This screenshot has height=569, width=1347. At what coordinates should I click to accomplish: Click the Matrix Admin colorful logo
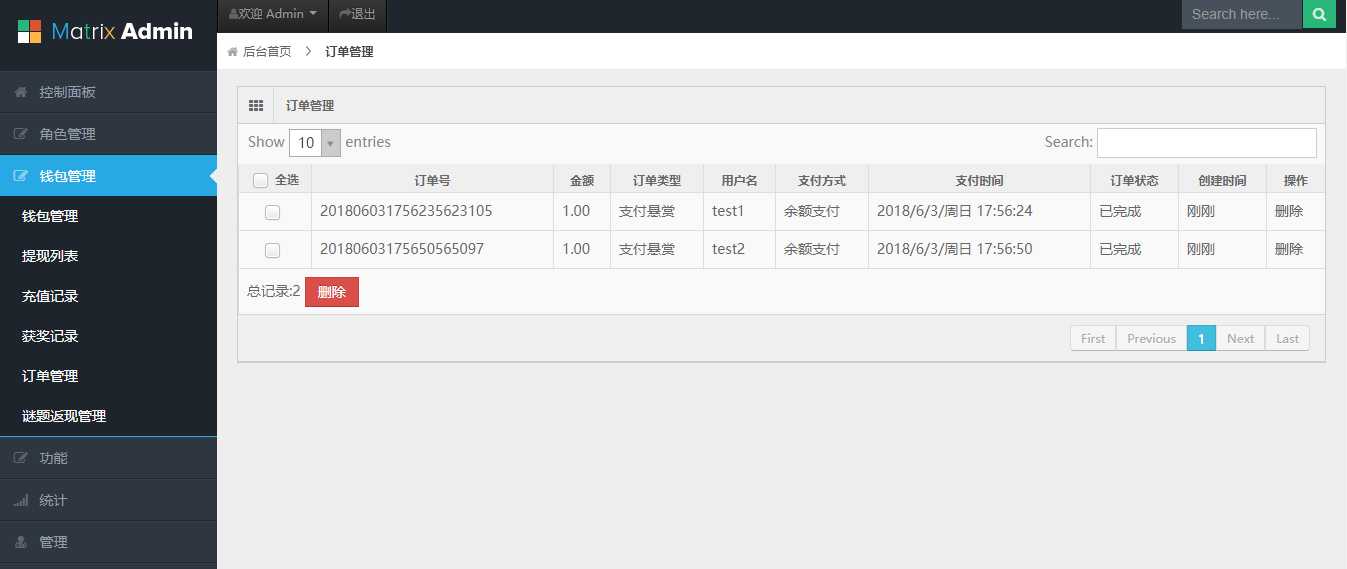pyautogui.click(x=30, y=32)
